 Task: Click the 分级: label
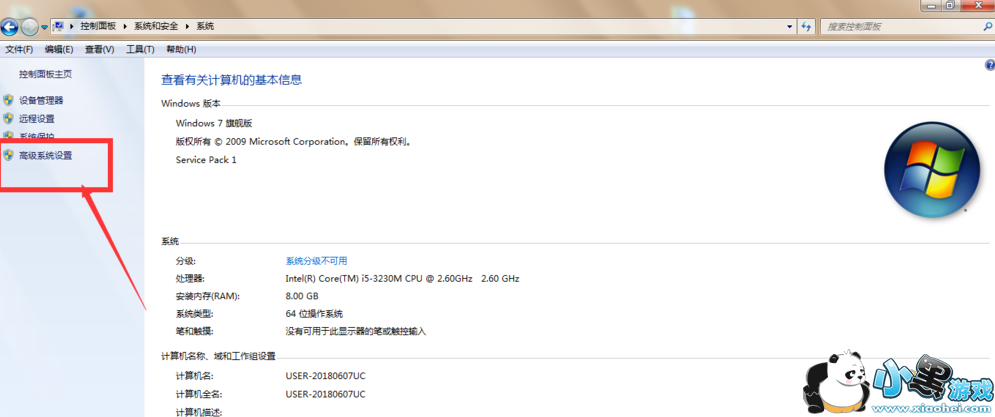coord(186,261)
